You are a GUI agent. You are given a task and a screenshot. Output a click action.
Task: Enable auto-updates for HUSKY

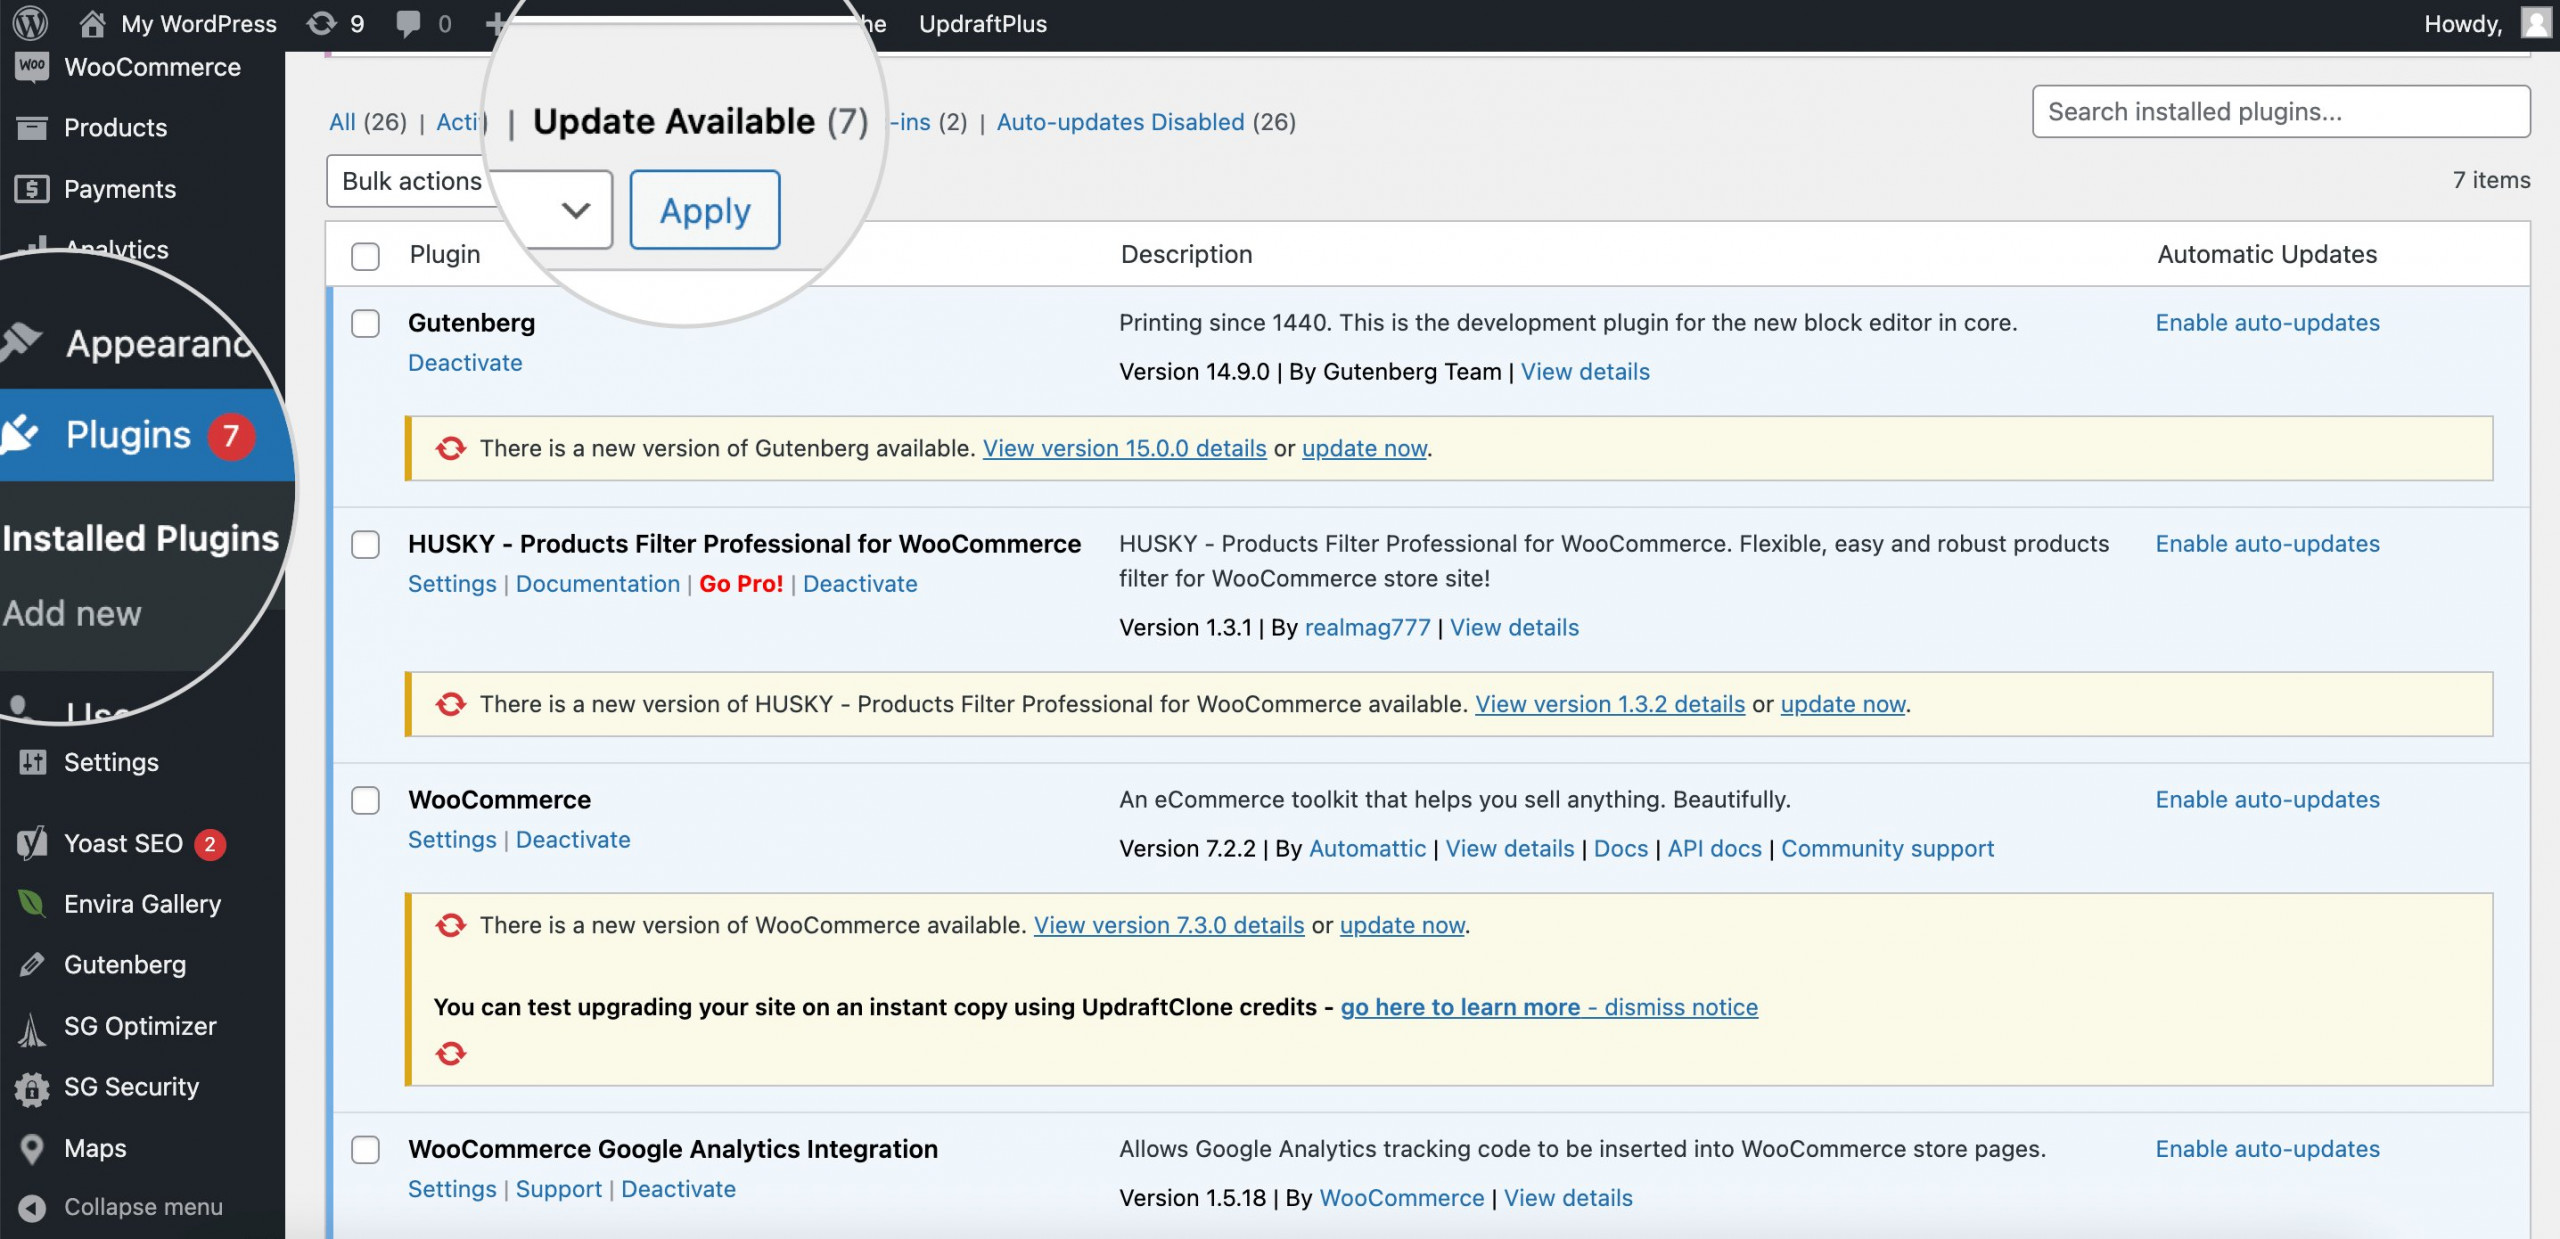[2267, 544]
